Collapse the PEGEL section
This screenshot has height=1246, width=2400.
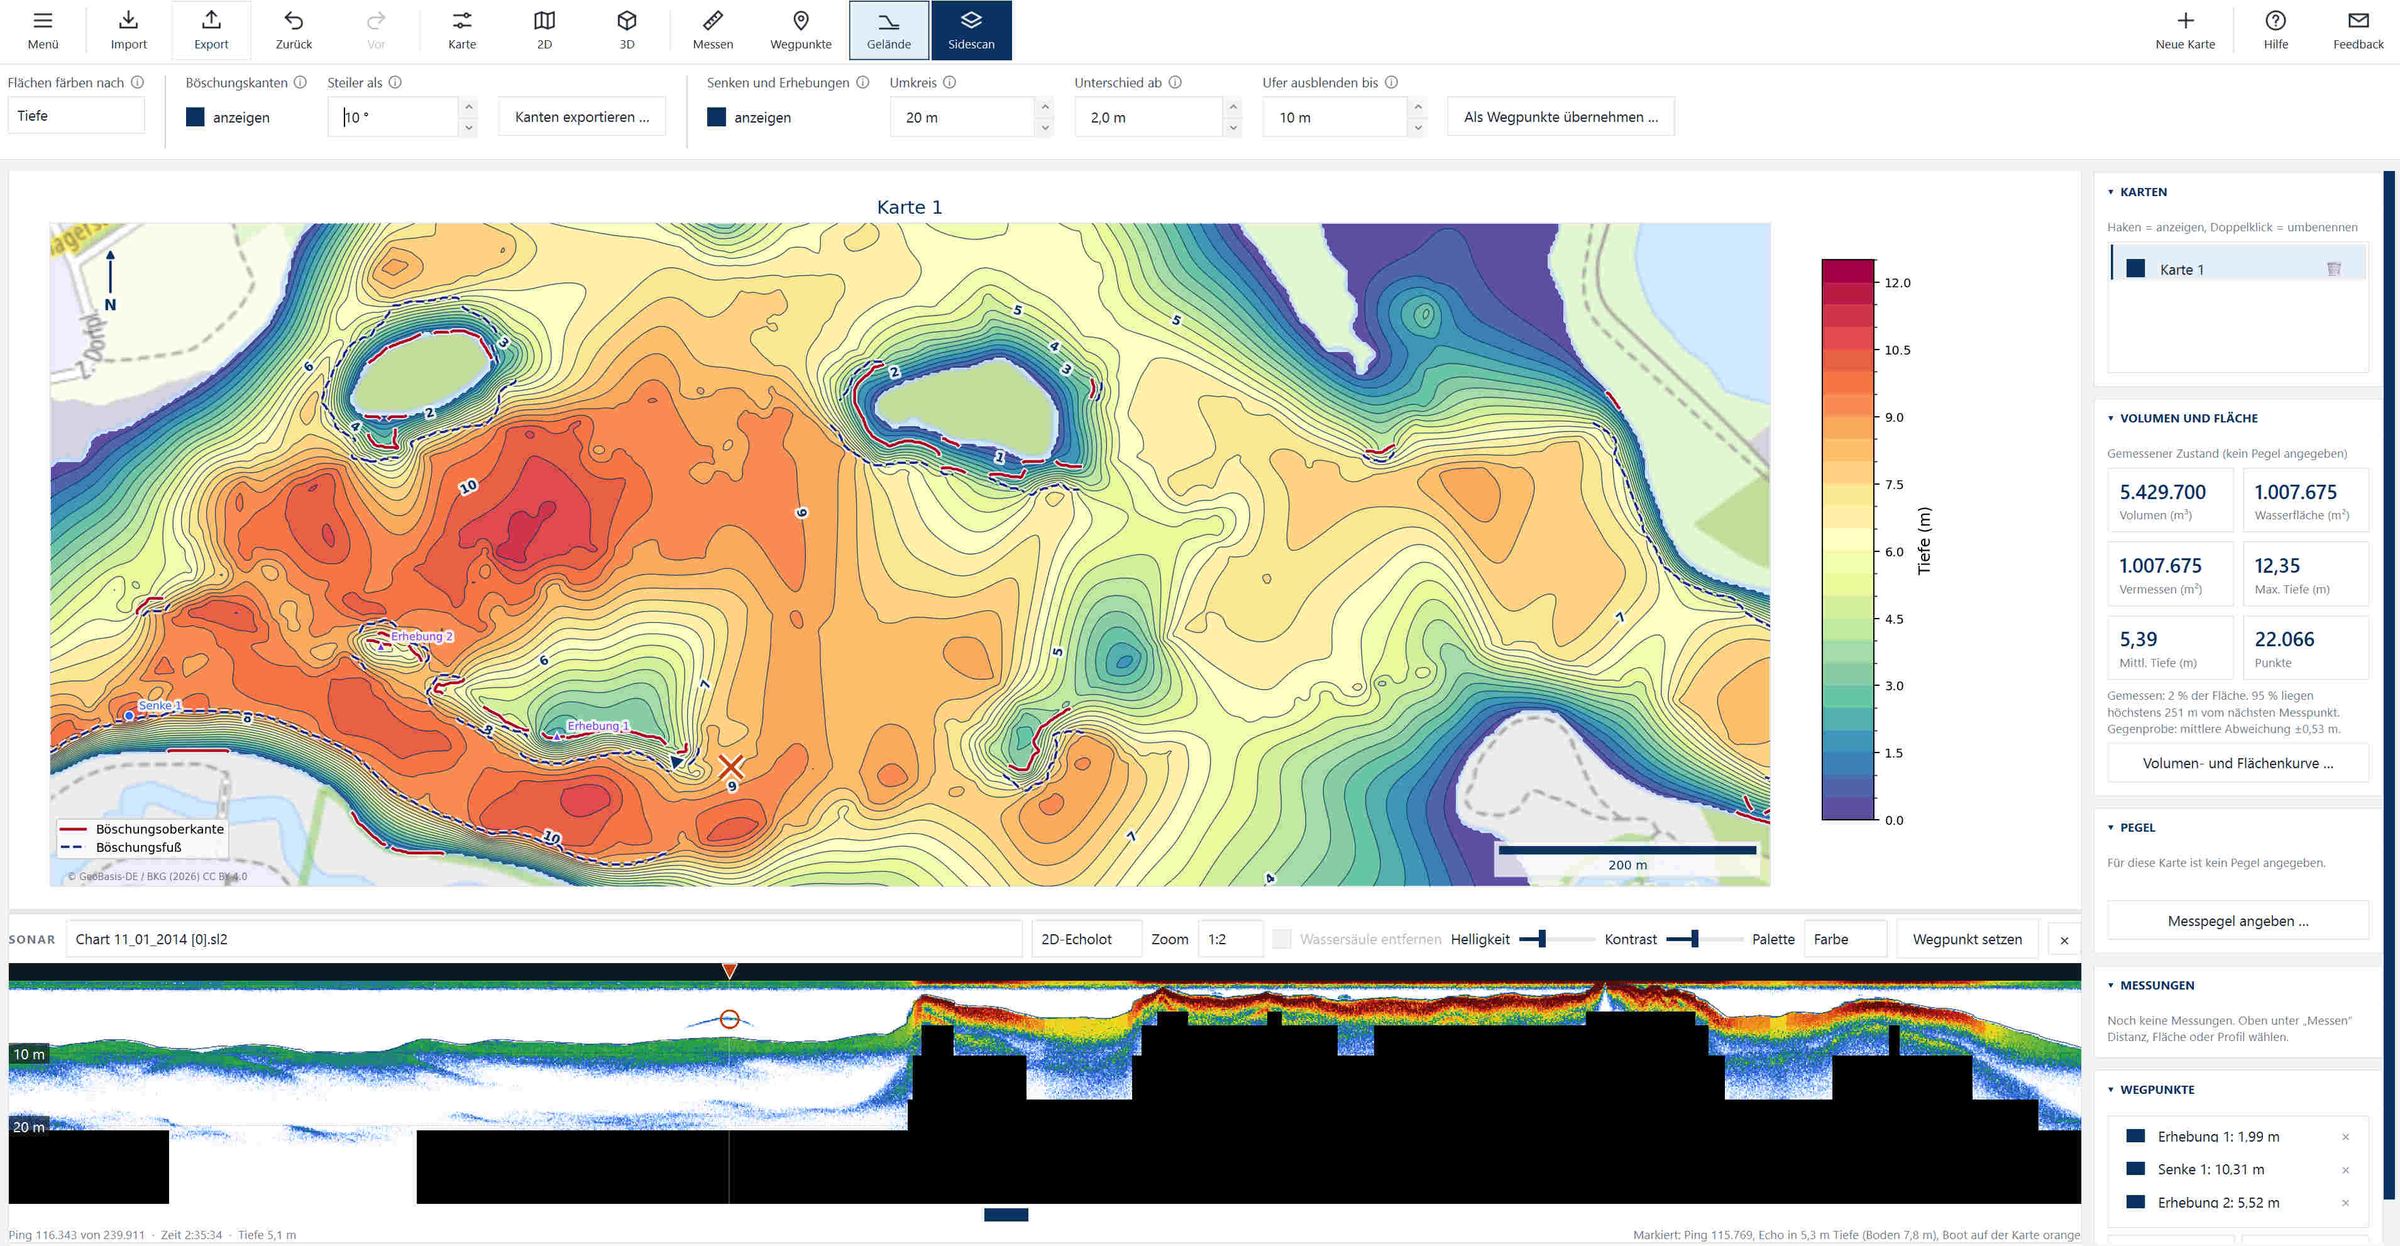tap(2131, 827)
